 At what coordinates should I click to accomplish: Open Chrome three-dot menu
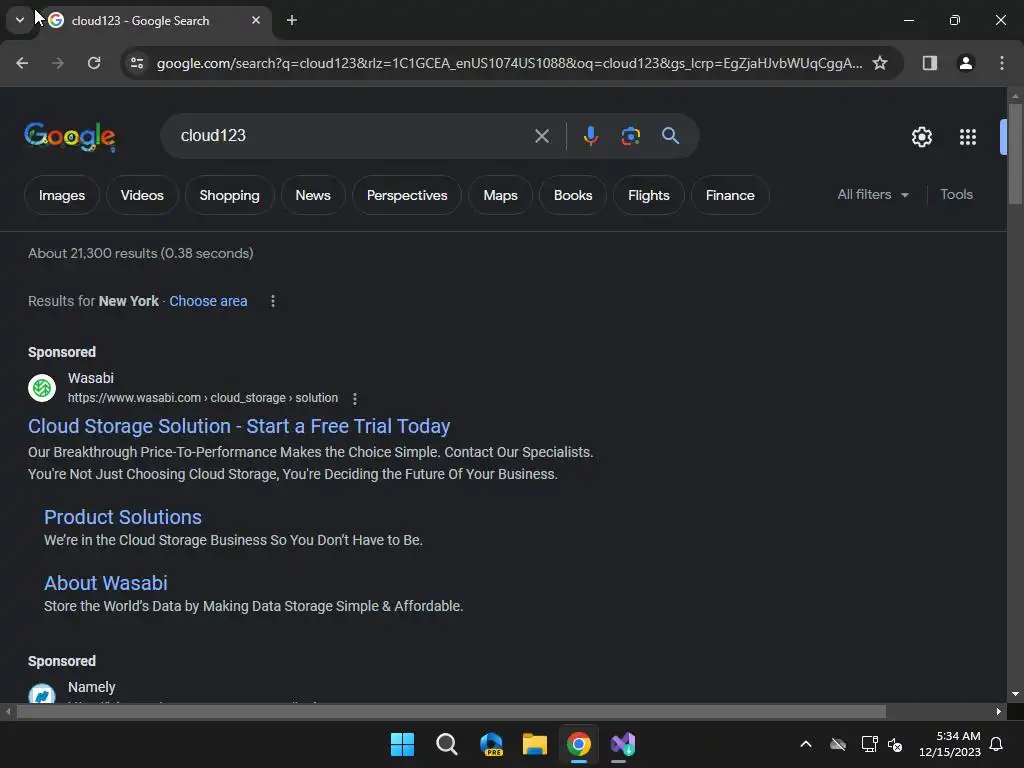coord(1001,63)
